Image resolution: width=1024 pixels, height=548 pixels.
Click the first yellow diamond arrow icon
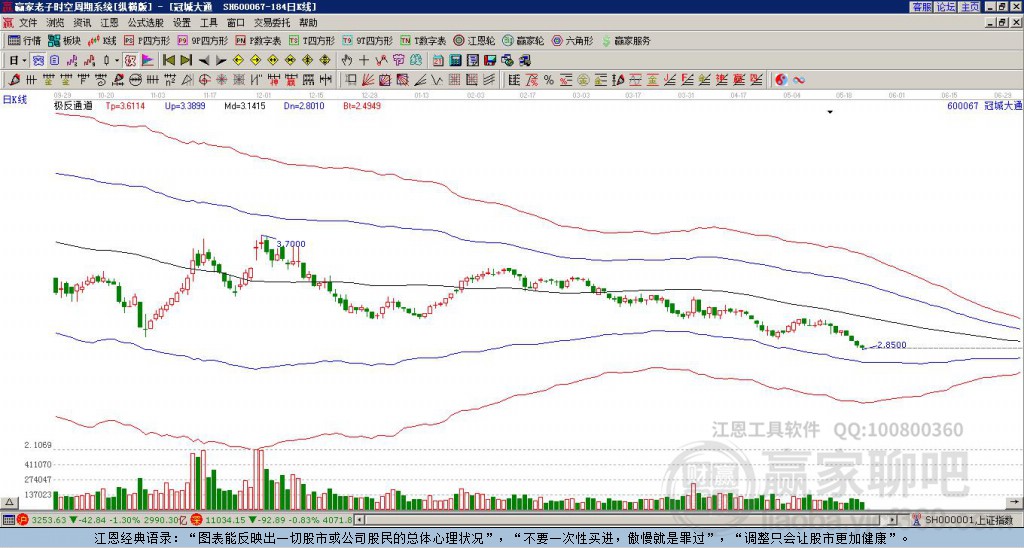click(x=238, y=60)
